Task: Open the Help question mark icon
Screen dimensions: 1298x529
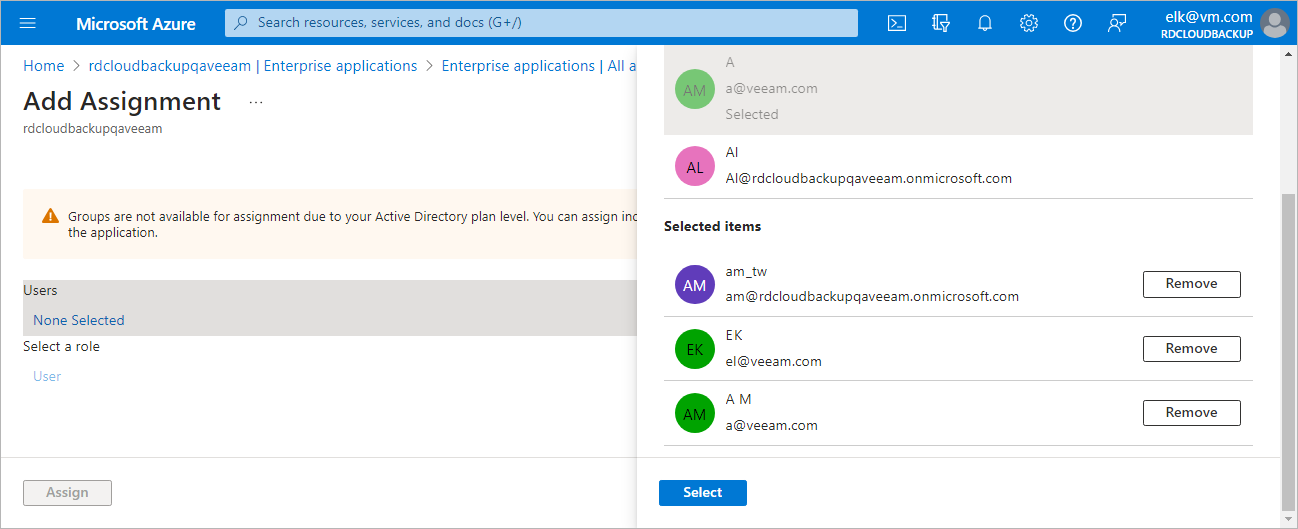Action: [1073, 23]
